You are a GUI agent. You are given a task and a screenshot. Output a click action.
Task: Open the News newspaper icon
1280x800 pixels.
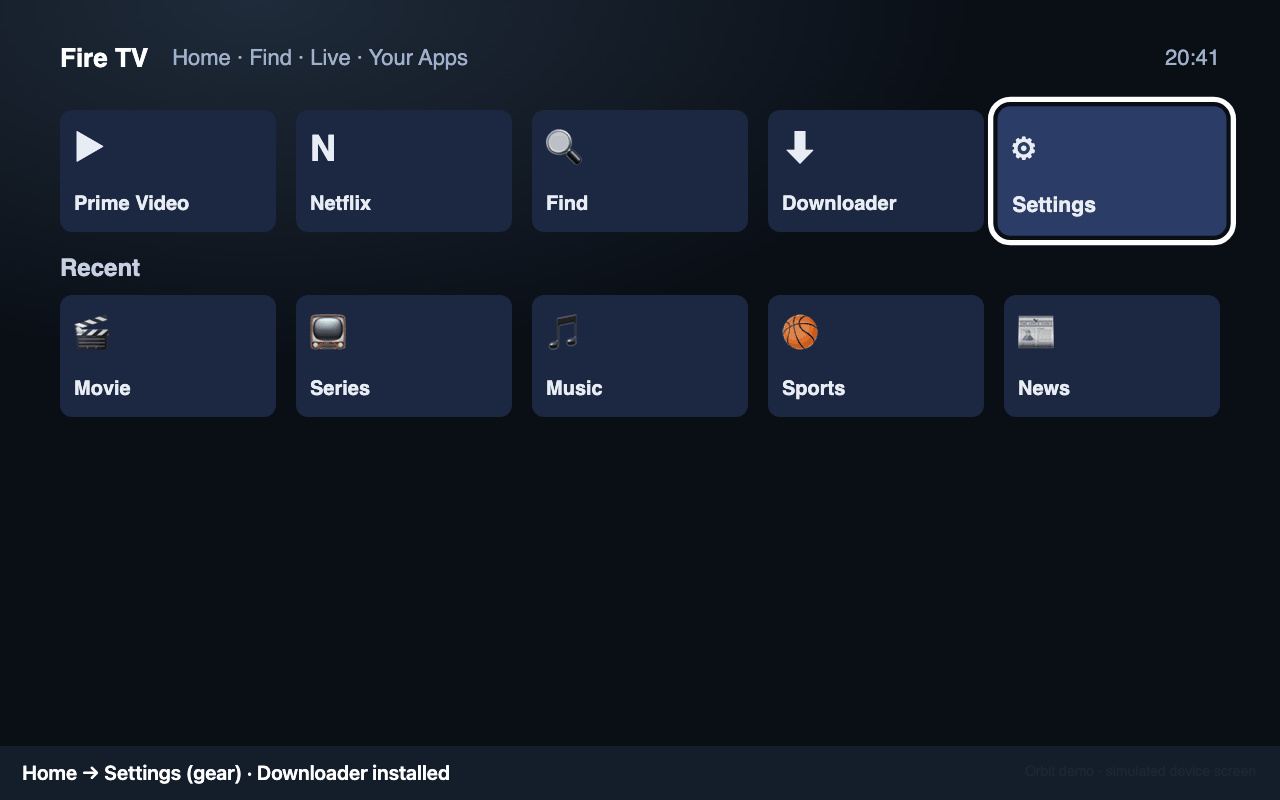point(1036,332)
